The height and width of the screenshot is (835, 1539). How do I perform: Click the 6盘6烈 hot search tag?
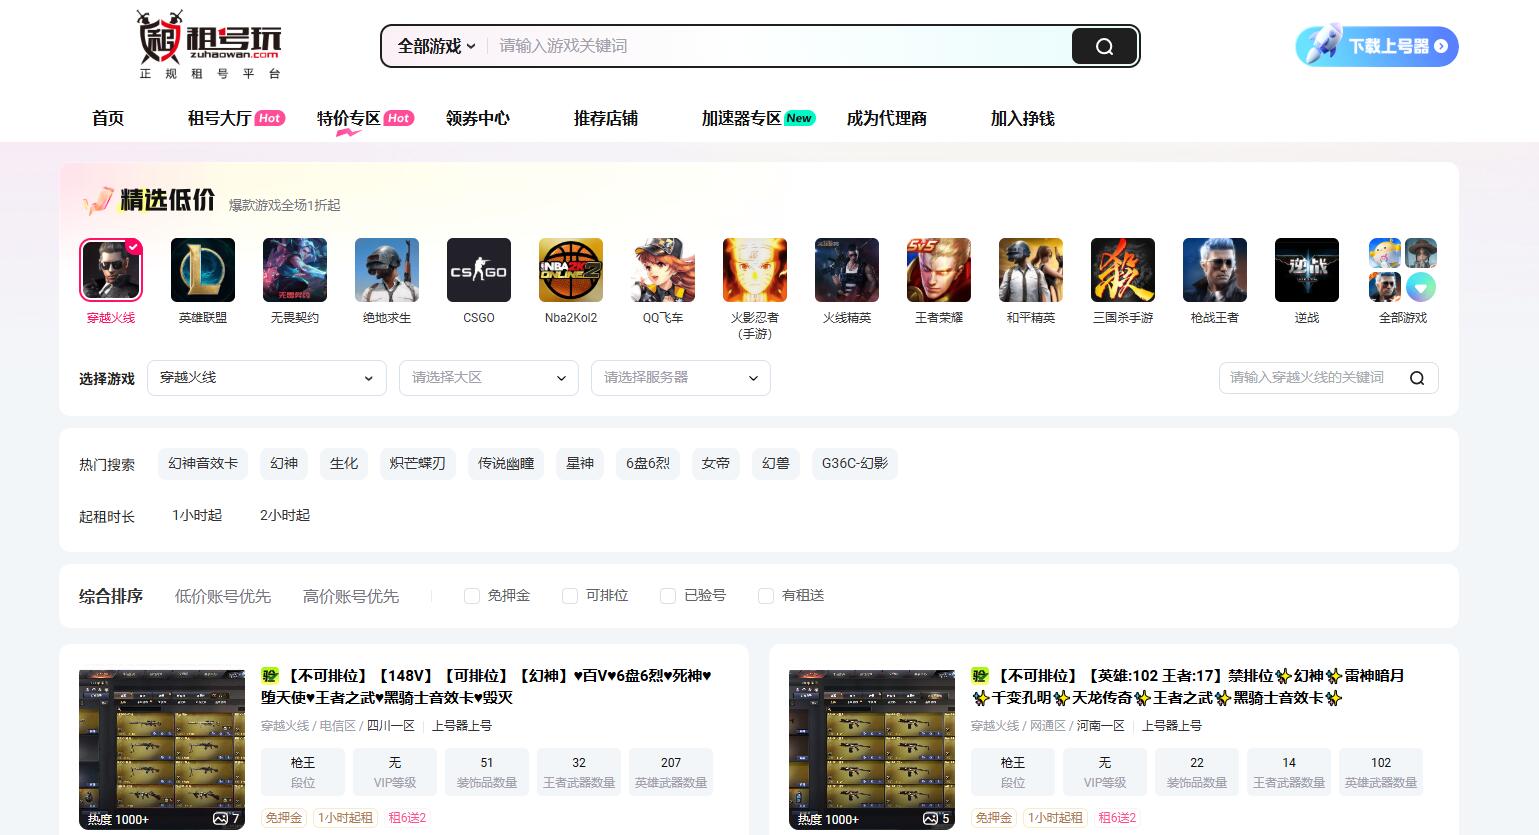pyautogui.click(x=648, y=464)
